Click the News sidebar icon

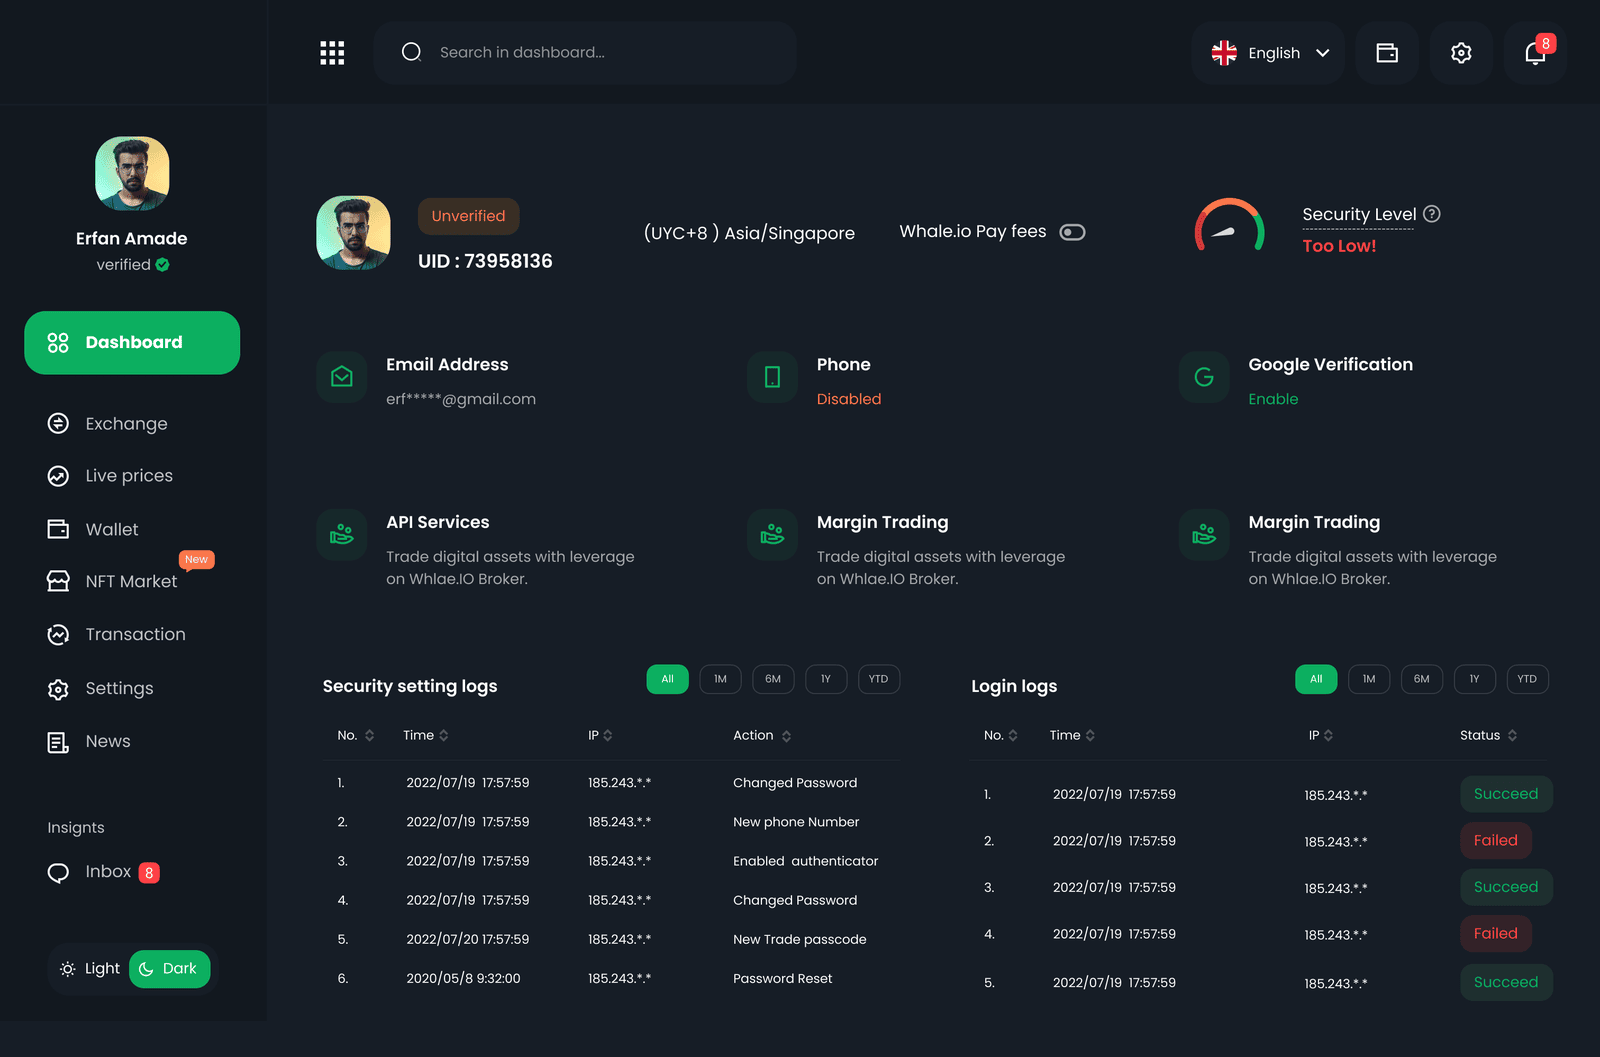pos(58,742)
